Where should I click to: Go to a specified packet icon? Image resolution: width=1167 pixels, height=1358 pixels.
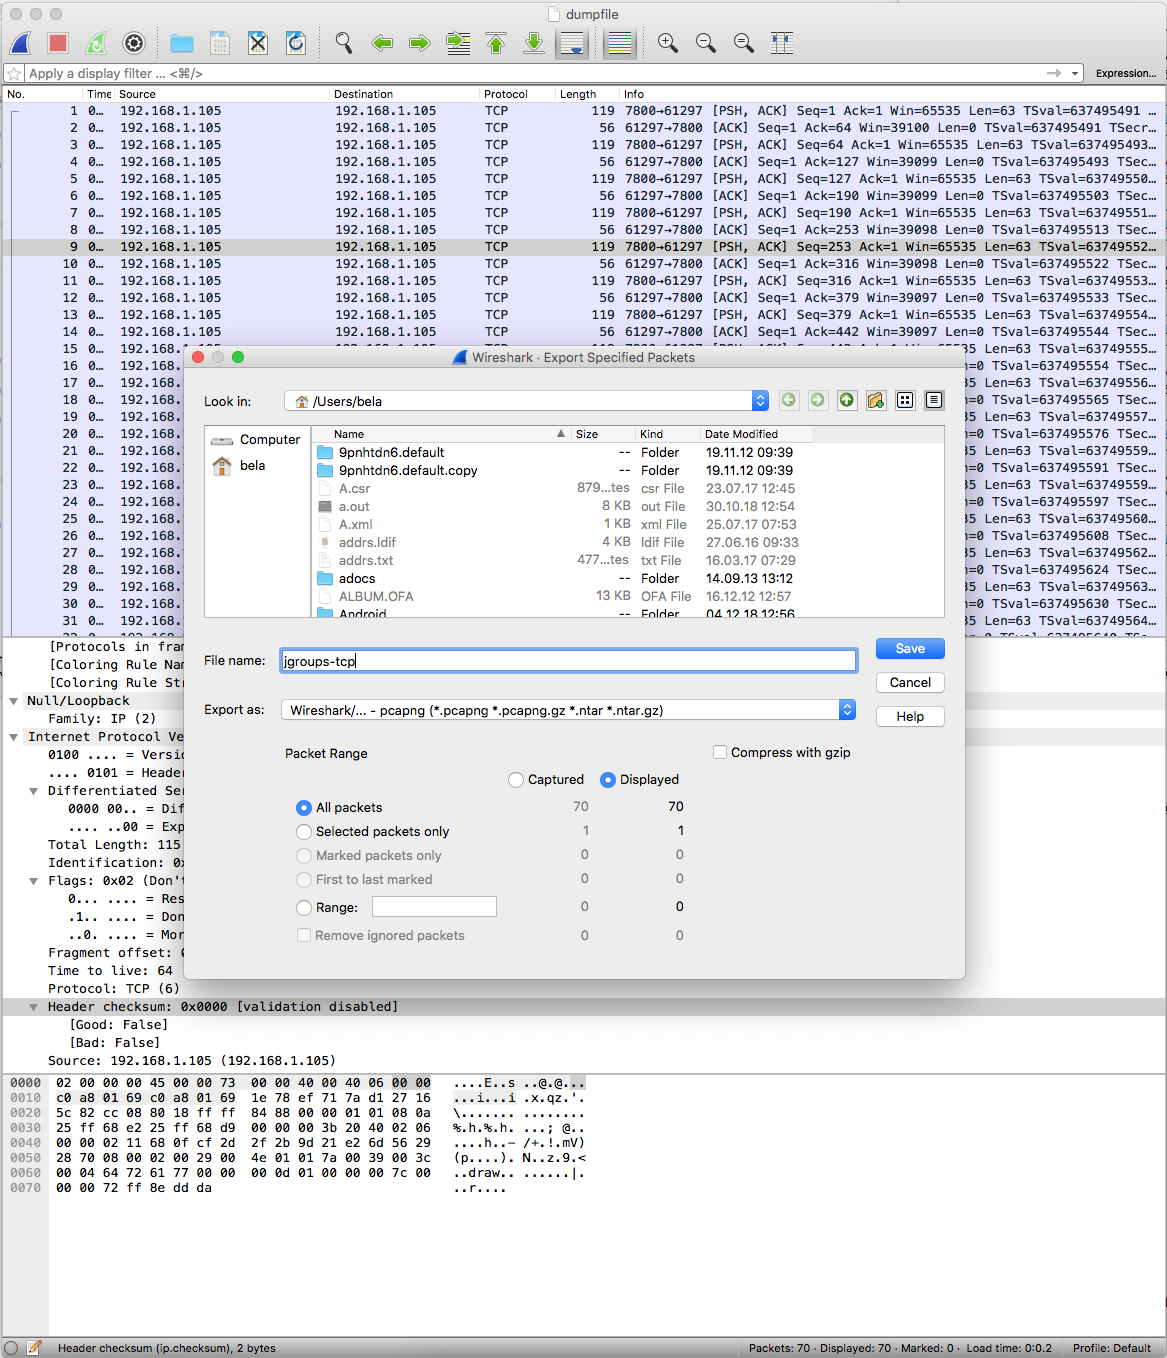tap(458, 43)
